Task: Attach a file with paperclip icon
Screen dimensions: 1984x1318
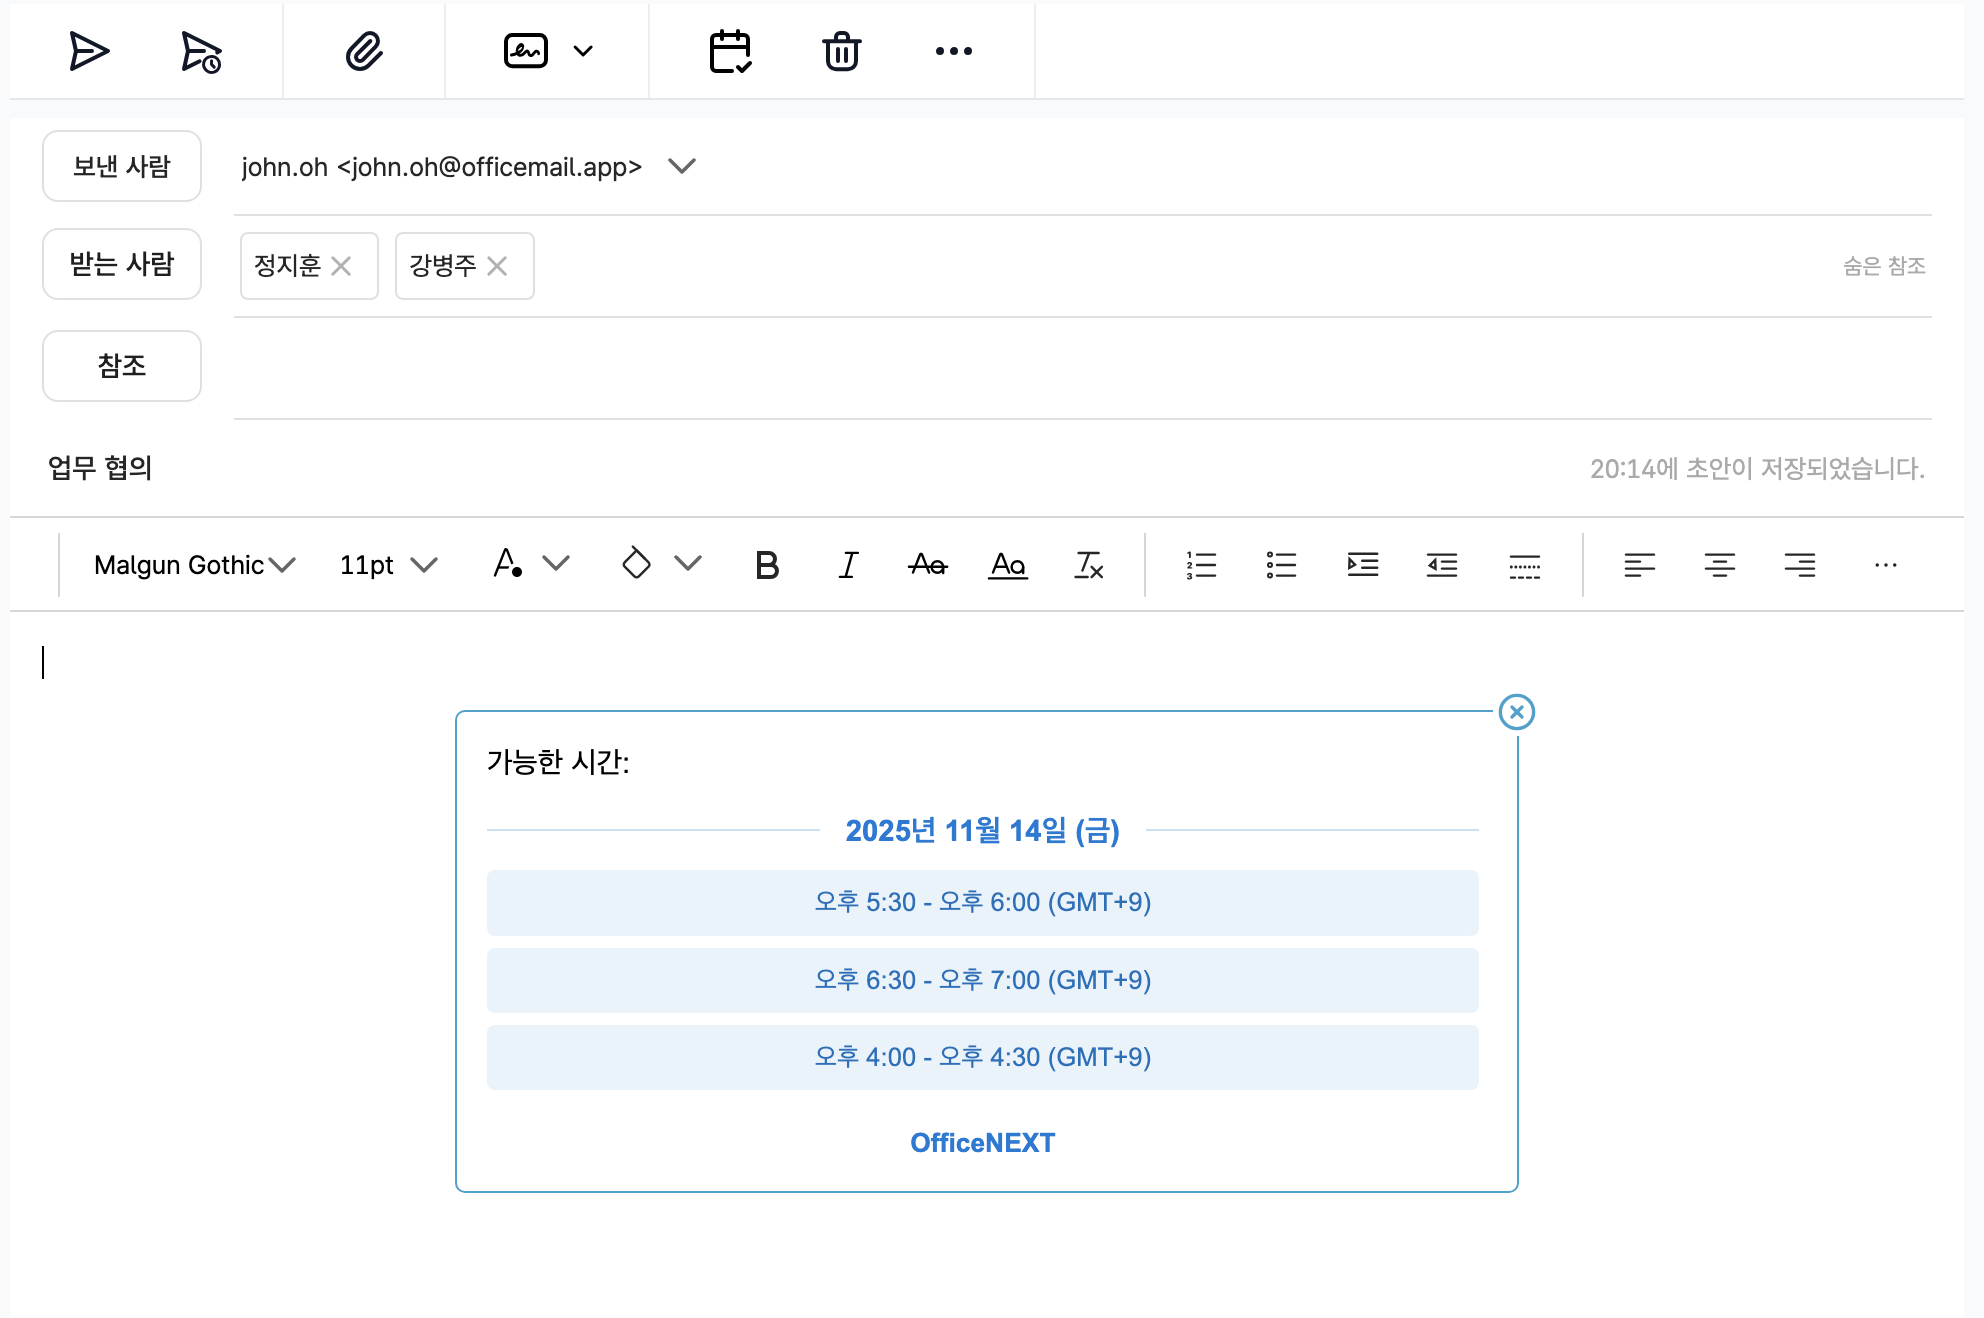Action: 364,51
